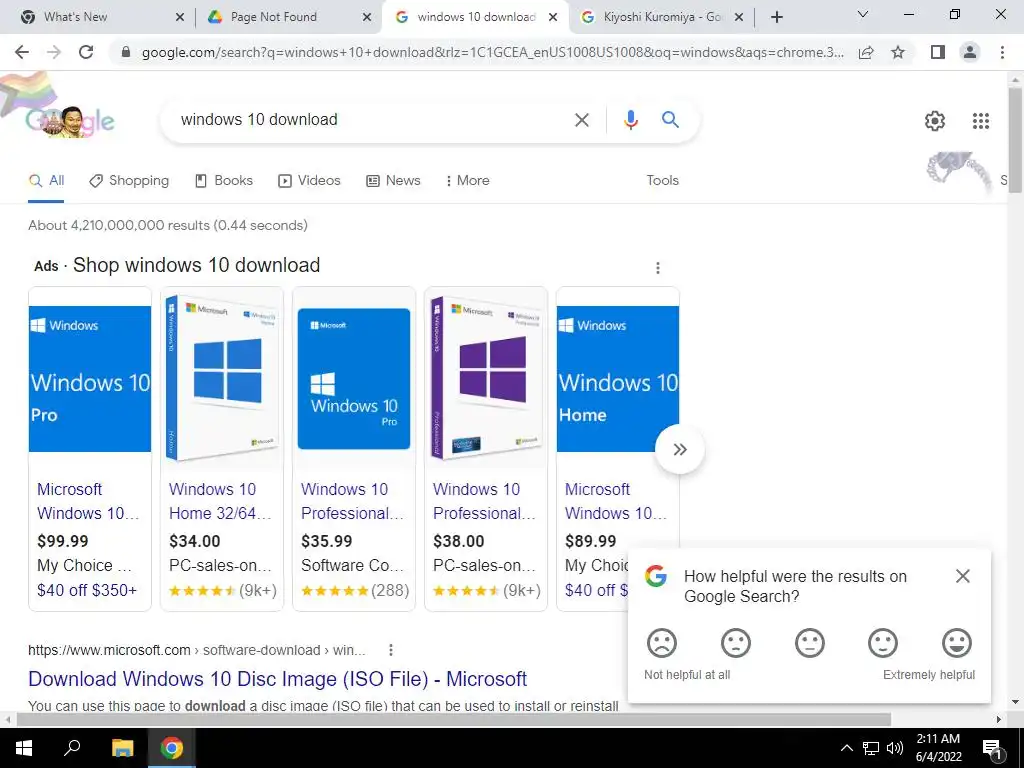Share this page from address bar

(x=866, y=52)
